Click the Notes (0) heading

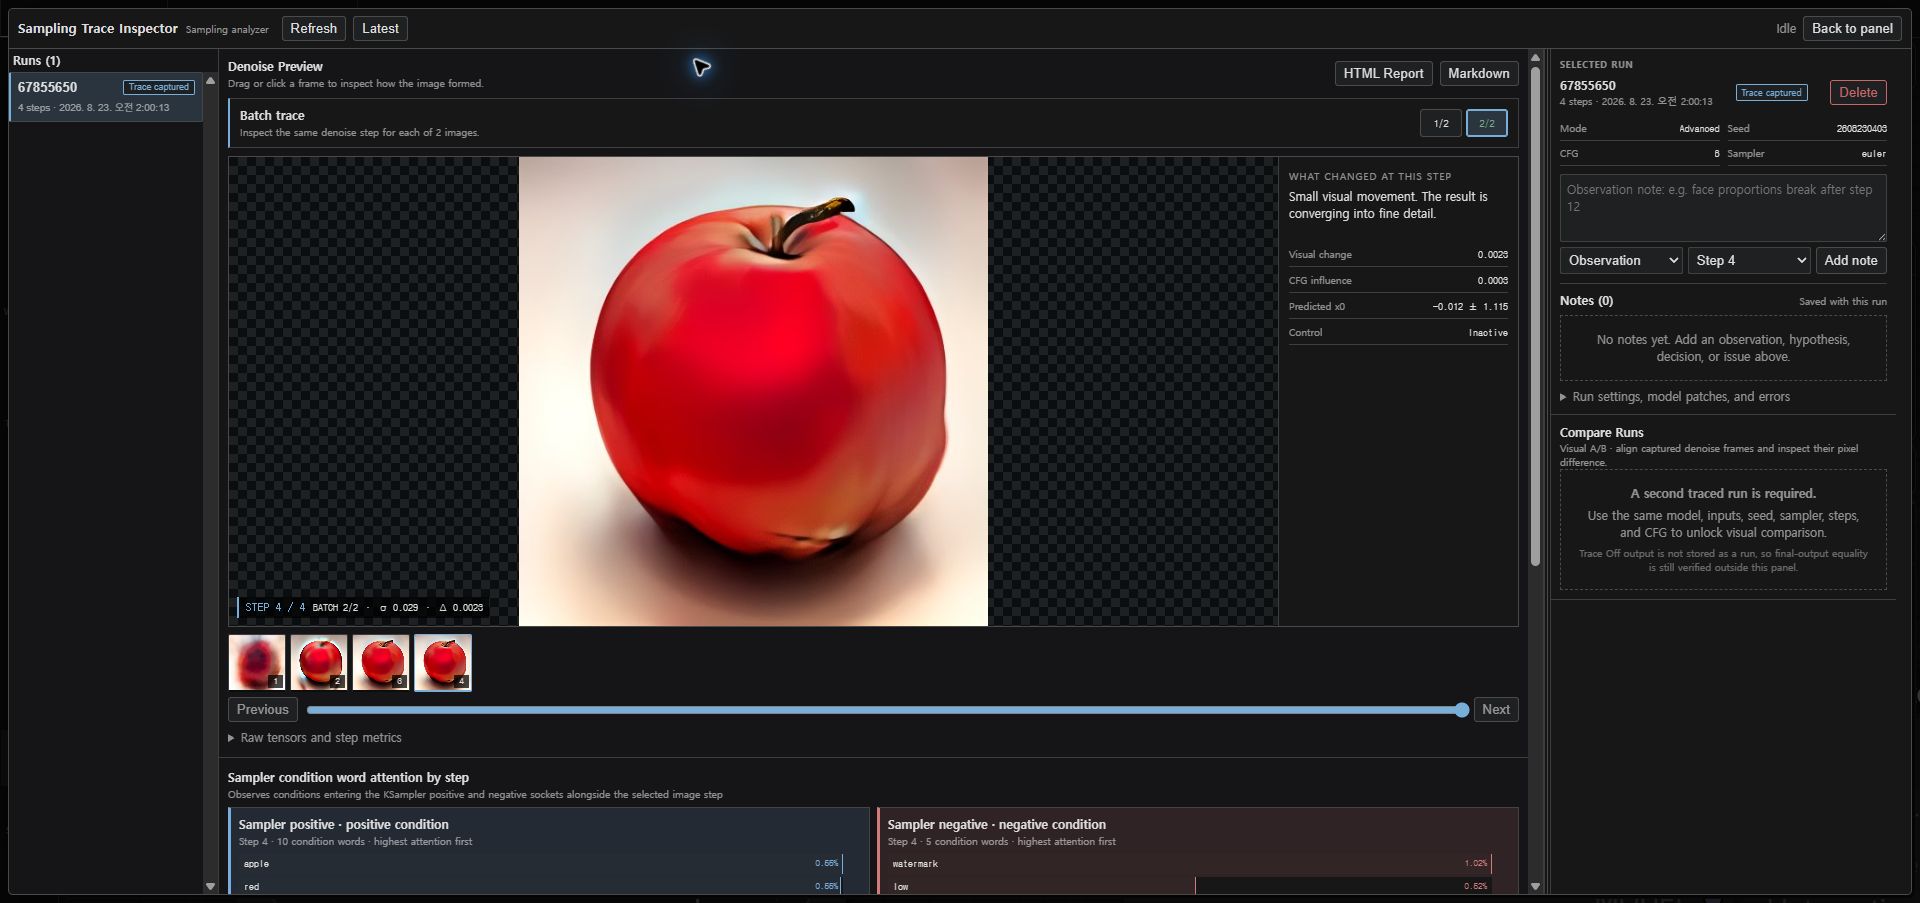tap(1586, 301)
